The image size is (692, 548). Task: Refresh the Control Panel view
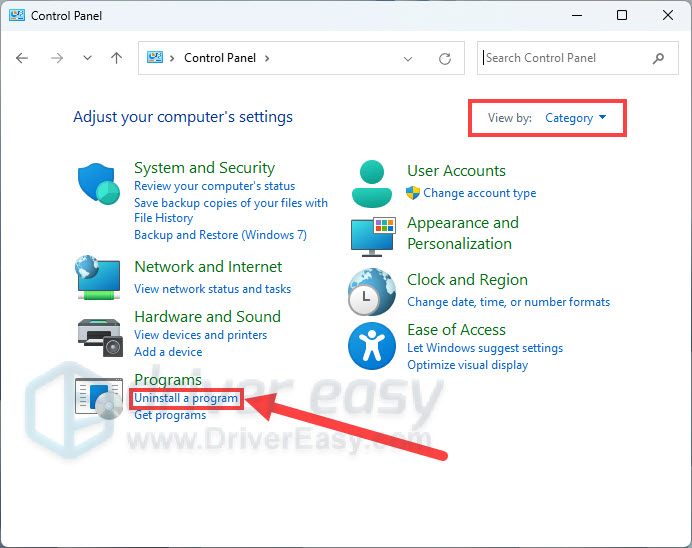(445, 59)
